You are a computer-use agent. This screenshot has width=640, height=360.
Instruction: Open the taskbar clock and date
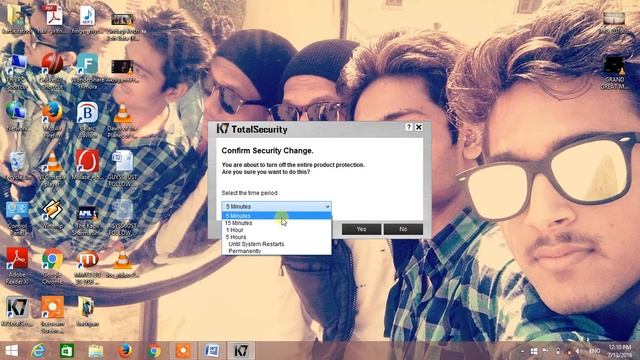pyautogui.click(x=620, y=351)
